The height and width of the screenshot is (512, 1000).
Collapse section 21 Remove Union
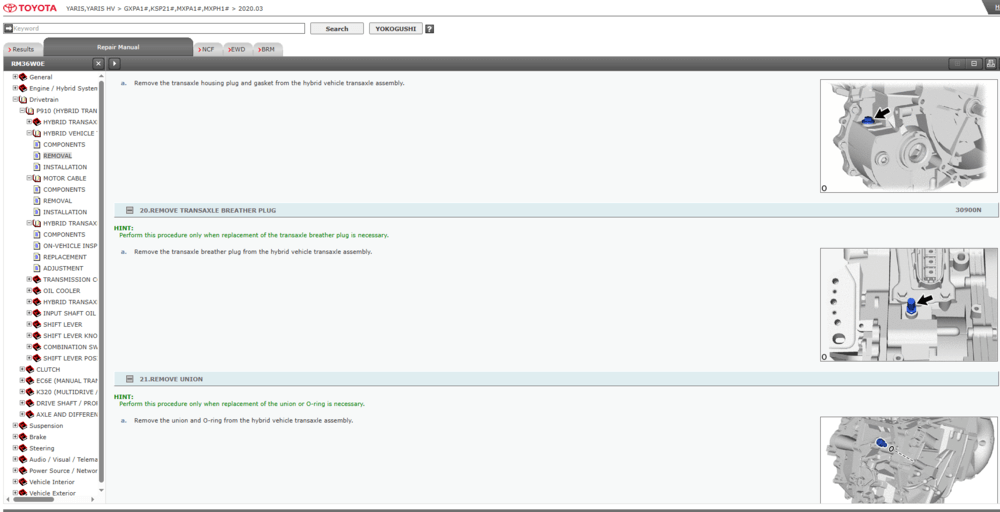click(130, 379)
